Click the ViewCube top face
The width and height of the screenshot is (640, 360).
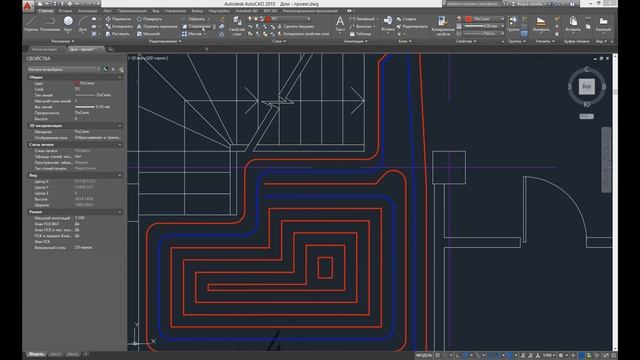coord(587,87)
